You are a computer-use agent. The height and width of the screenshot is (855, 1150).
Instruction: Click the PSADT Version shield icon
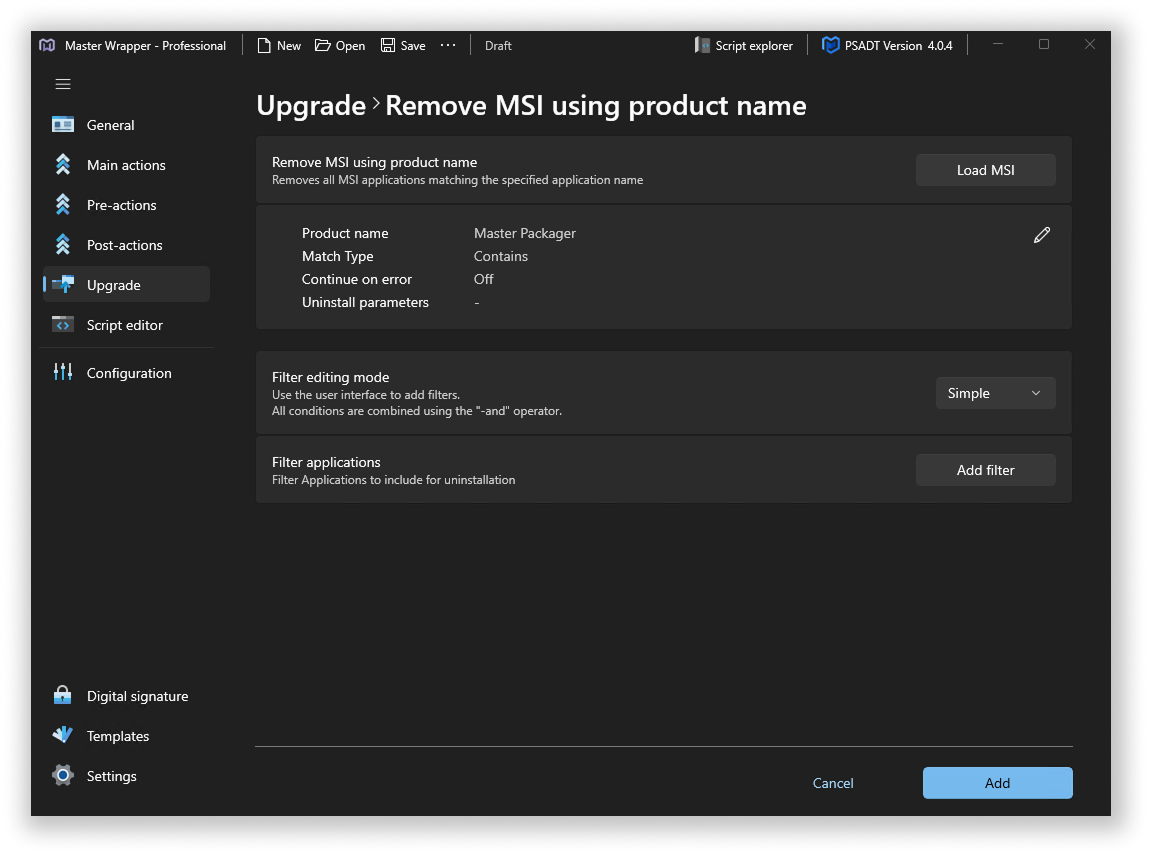pos(830,46)
